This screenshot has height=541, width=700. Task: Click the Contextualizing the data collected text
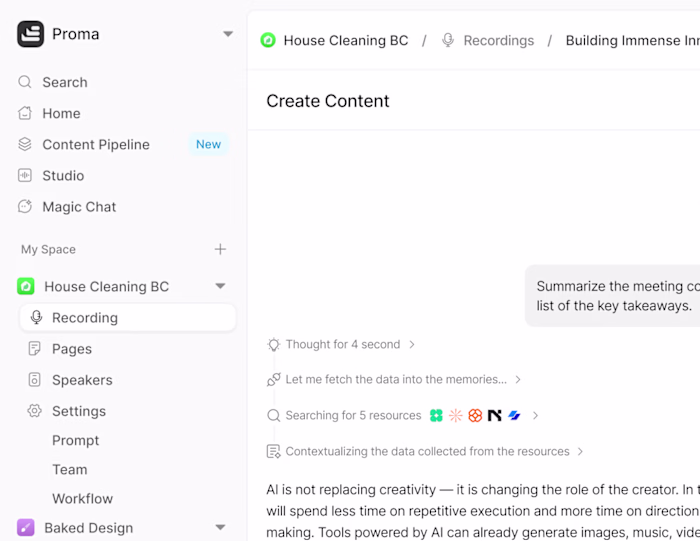click(x=427, y=452)
